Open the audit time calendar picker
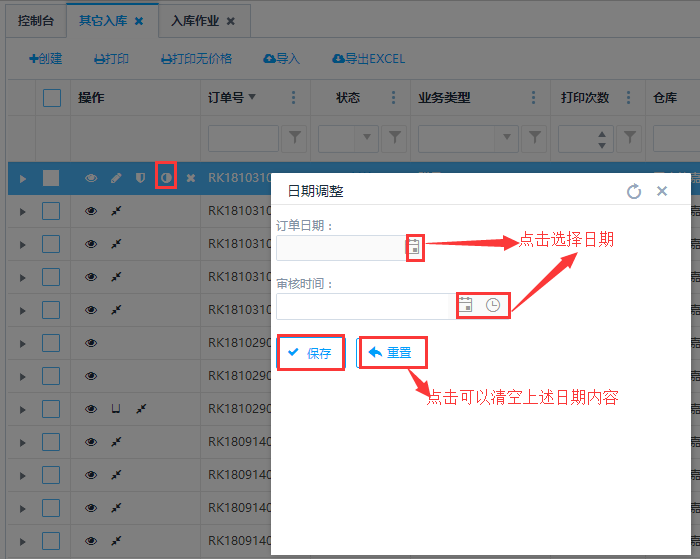700x559 pixels. [x=465, y=305]
